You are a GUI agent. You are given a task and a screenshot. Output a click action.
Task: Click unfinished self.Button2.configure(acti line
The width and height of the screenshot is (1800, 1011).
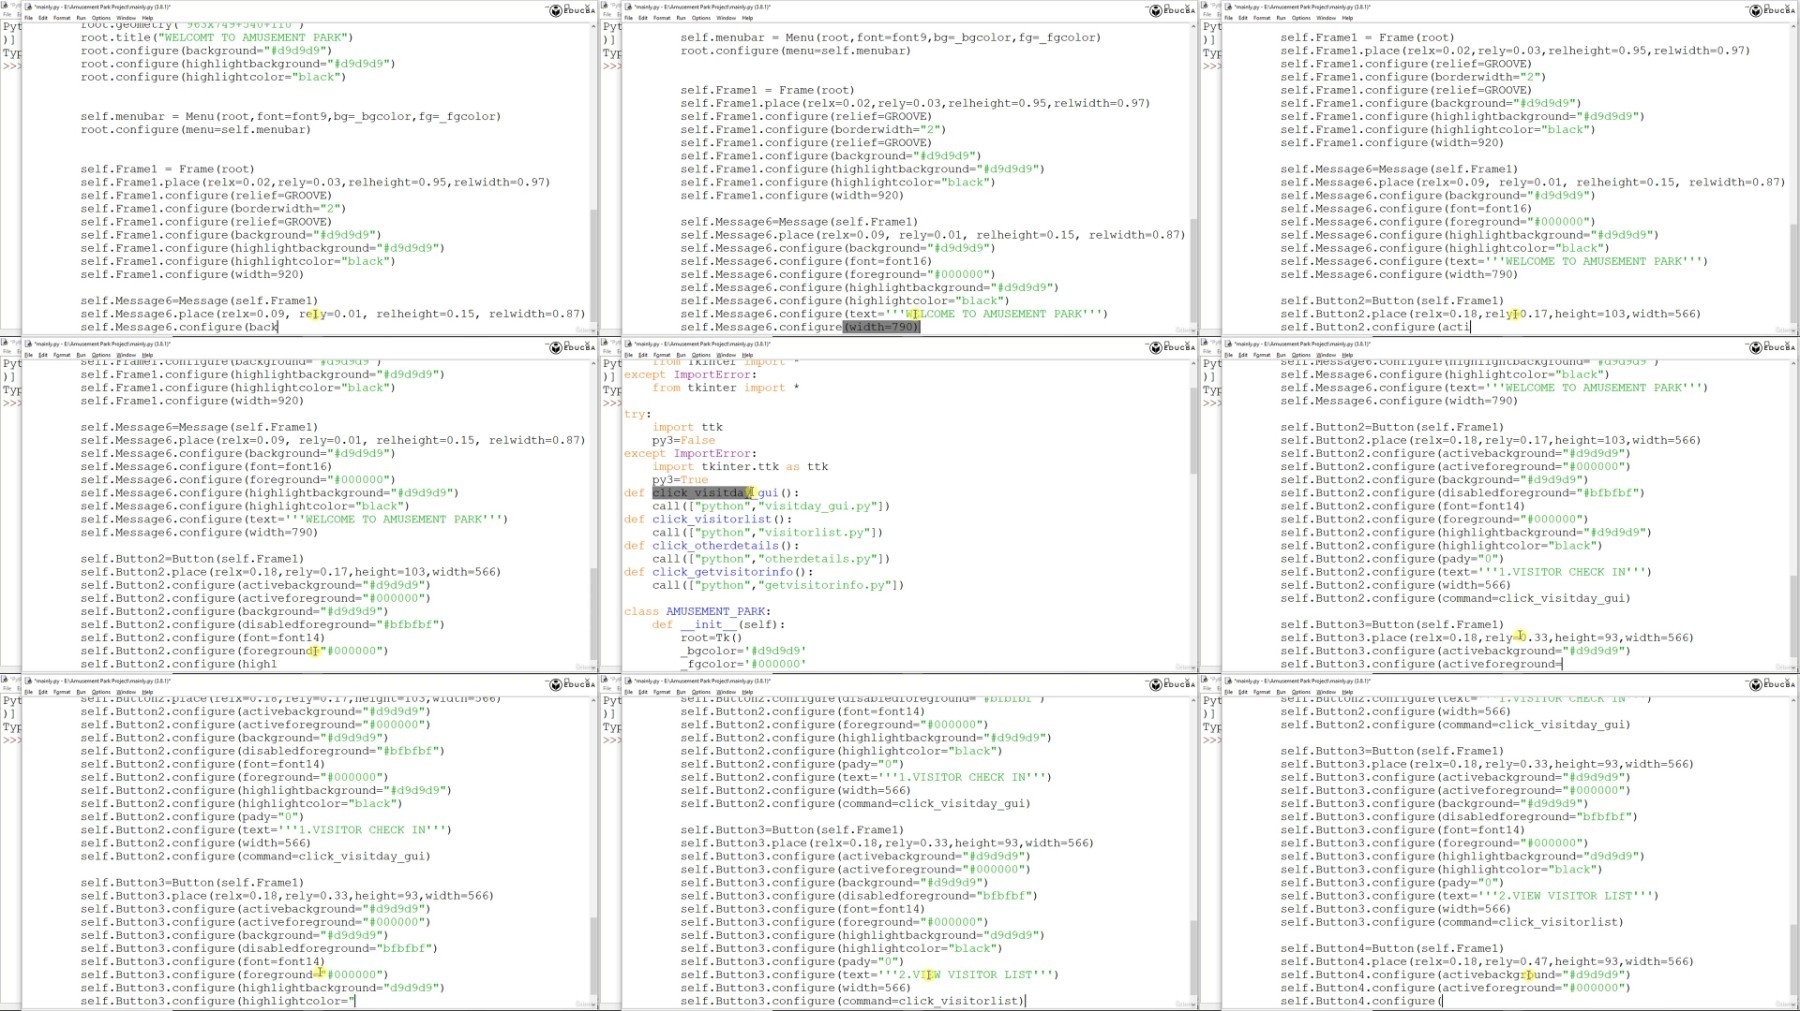pos(1375,327)
